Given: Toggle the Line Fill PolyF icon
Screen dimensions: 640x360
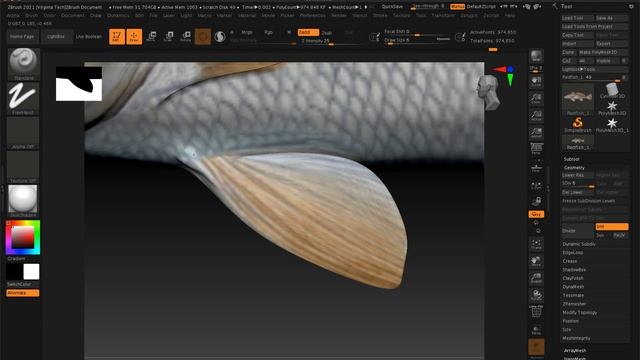Looking at the screenshot, I should [x=536, y=312].
